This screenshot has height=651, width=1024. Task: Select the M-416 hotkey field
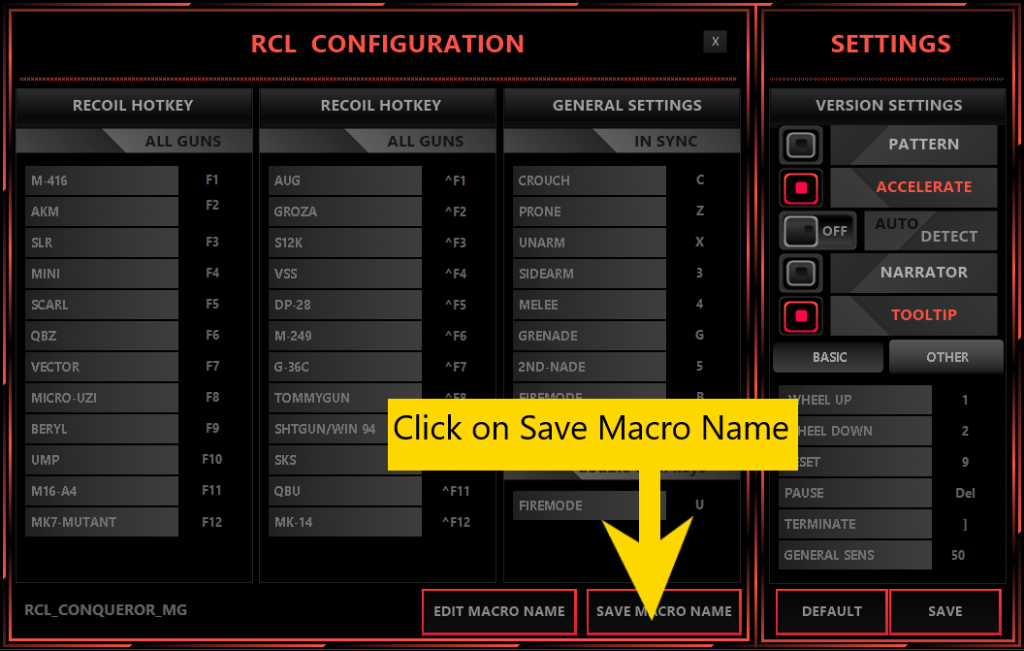tap(102, 181)
